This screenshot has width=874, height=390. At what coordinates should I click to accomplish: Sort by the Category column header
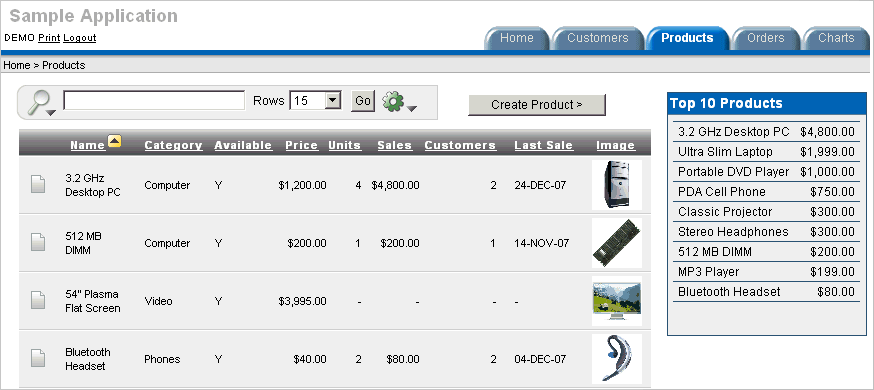pyautogui.click(x=173, y=145)
